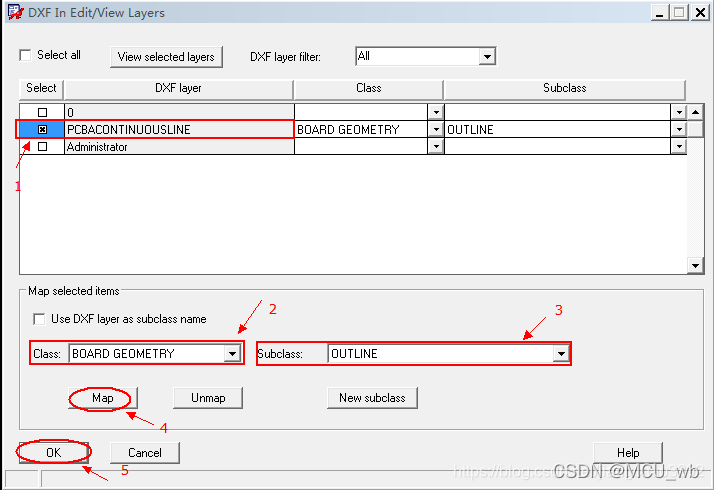Uncheck the PCBACONTINUOUSLINE layer checkbox
The image size is (714, 490).
[x=42, y=129]
